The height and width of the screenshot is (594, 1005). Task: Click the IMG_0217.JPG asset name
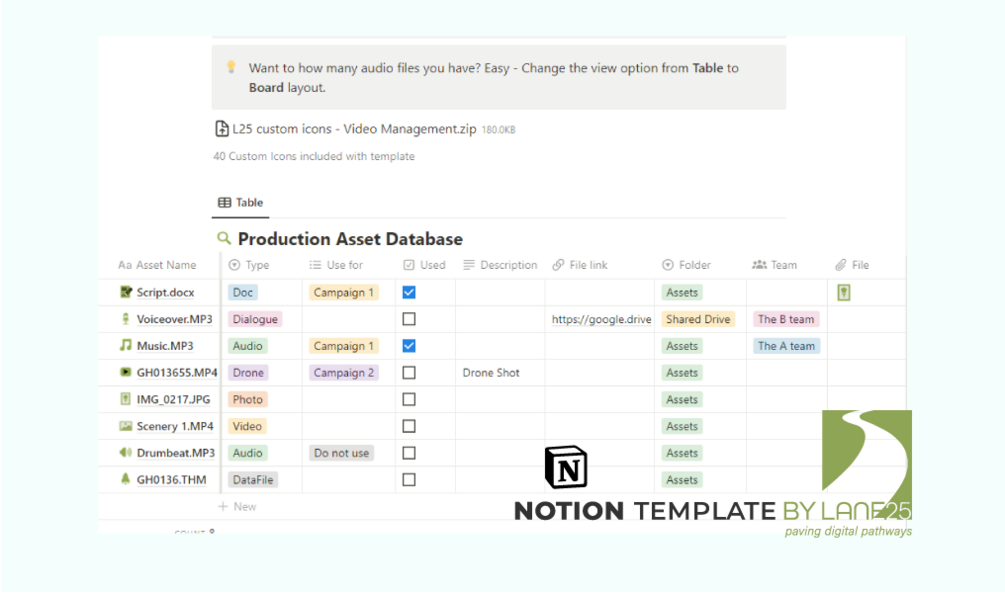tap(173, 399)
